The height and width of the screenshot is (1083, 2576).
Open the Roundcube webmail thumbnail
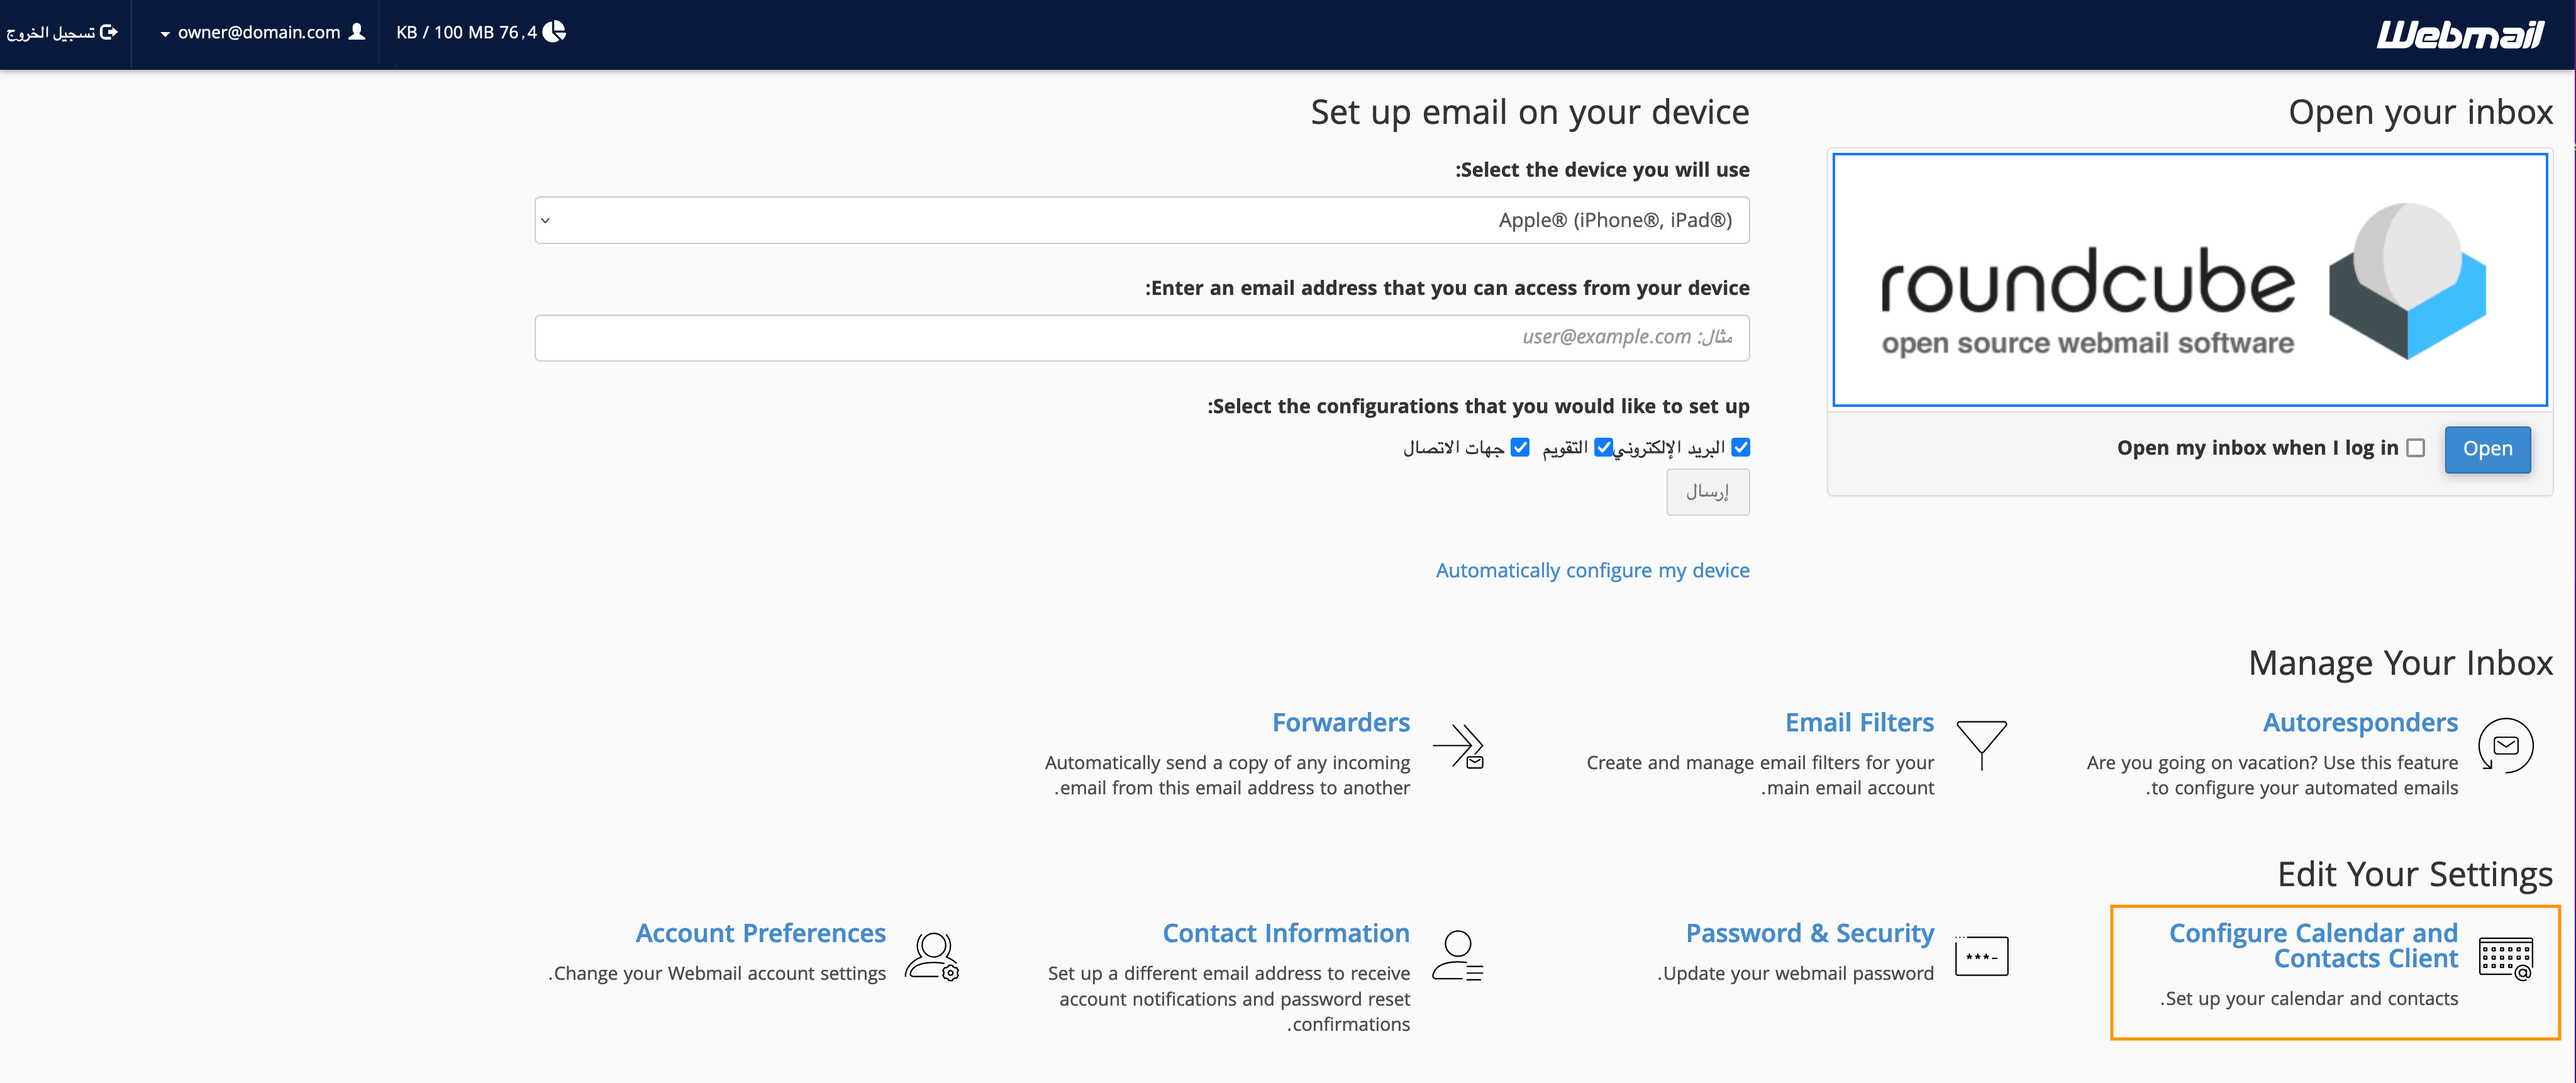tap(2189, 280)
